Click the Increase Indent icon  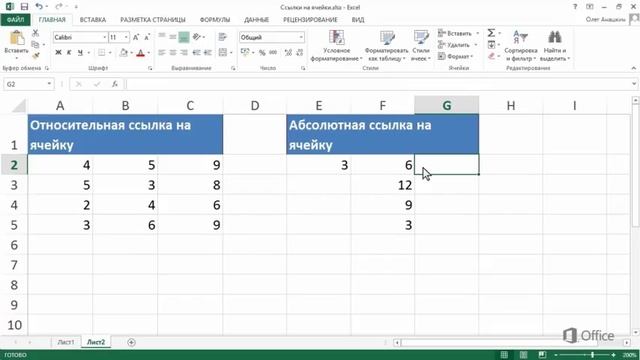[x=208, y=52]
